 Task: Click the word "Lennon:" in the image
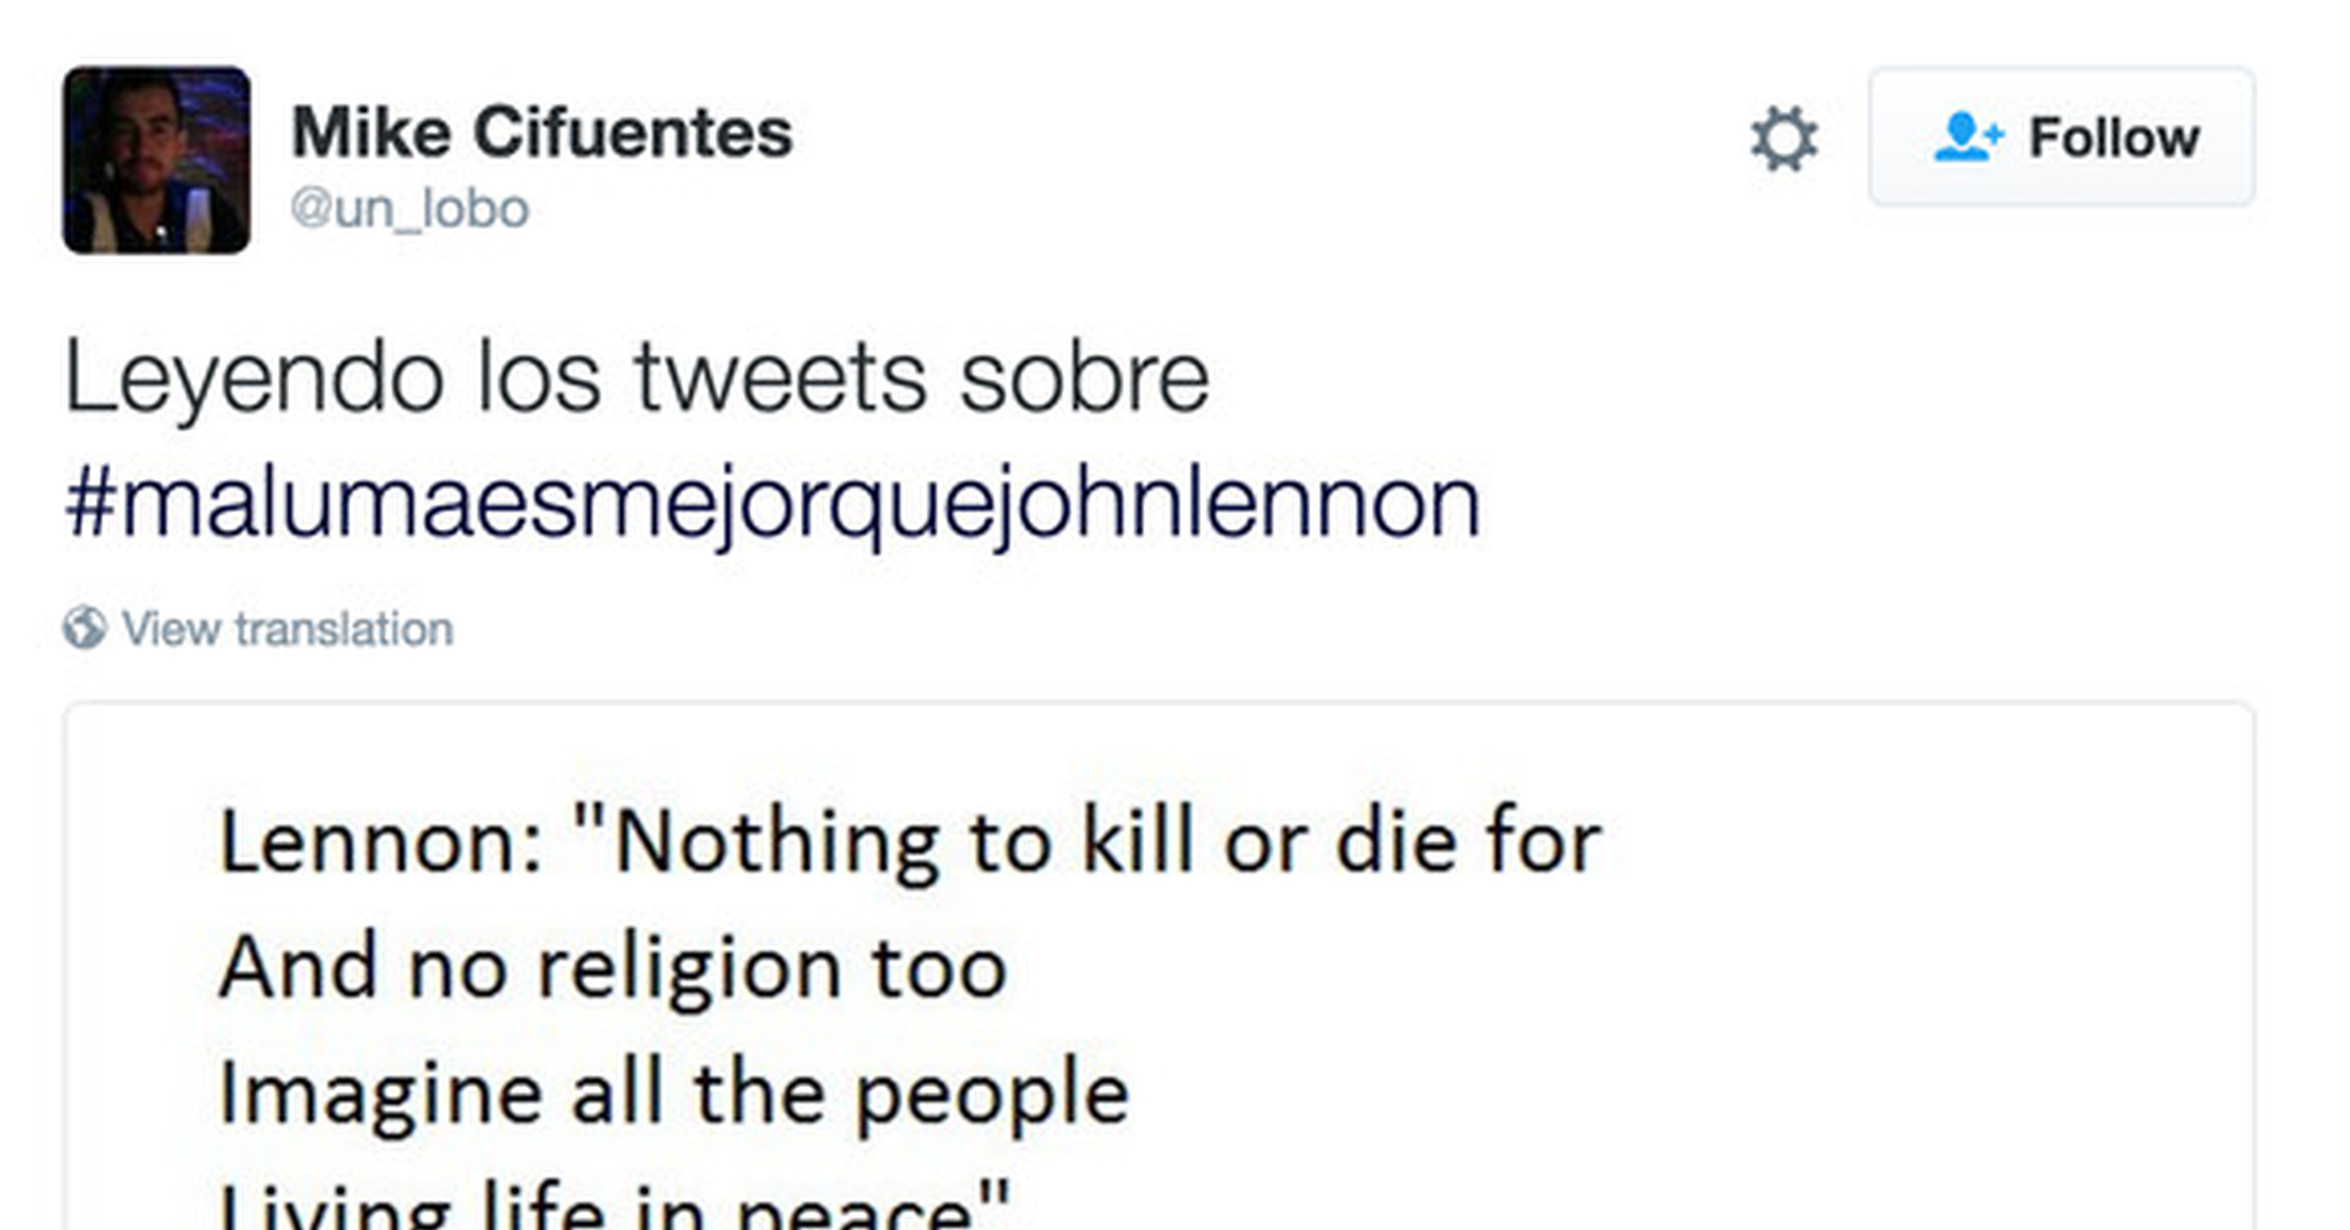(381, 842)
